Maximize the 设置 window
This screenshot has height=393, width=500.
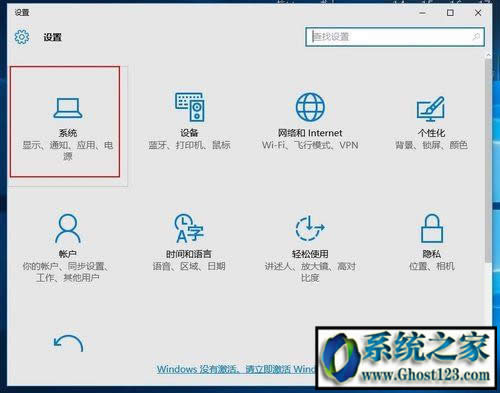point(450,13)
